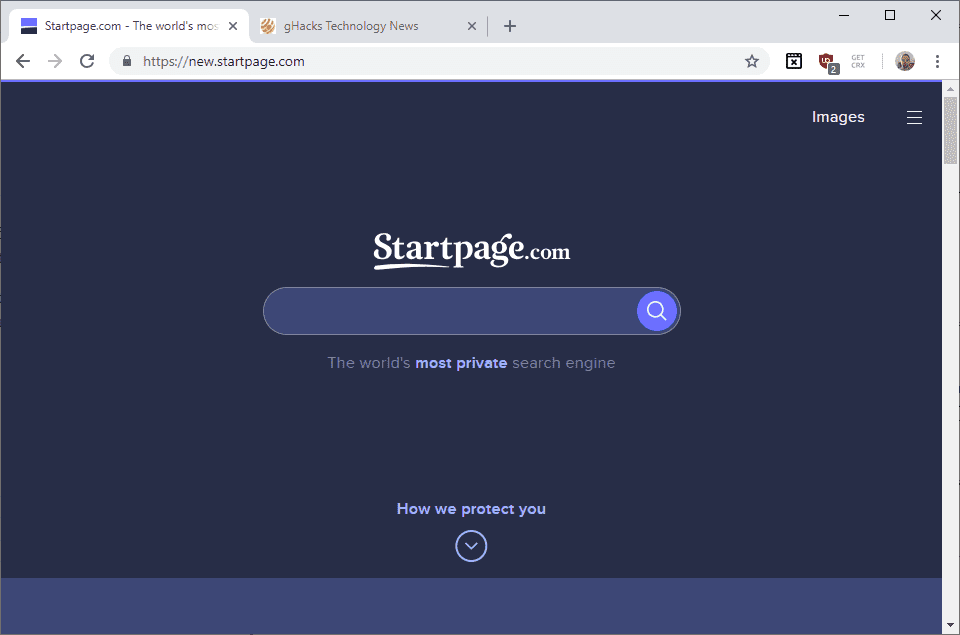
Task: Click the scrollbar down arrow
Action: [950, 625]
